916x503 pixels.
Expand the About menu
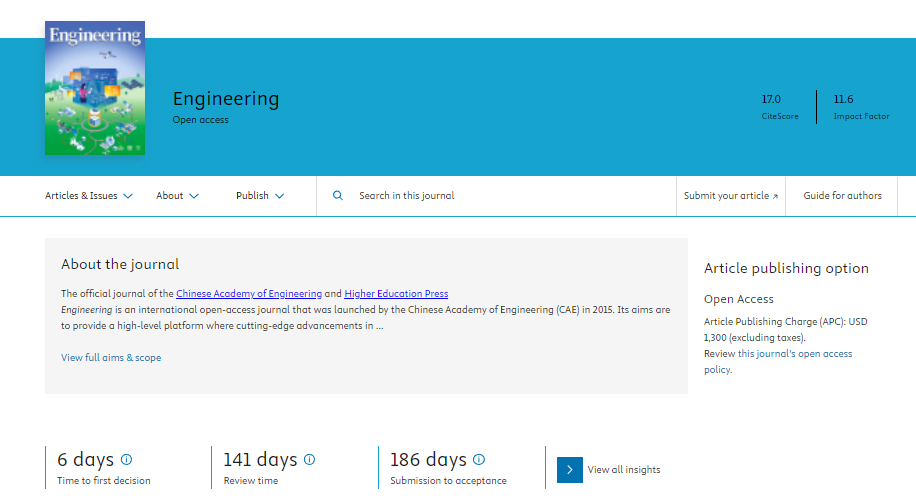(x=177, y=196)
